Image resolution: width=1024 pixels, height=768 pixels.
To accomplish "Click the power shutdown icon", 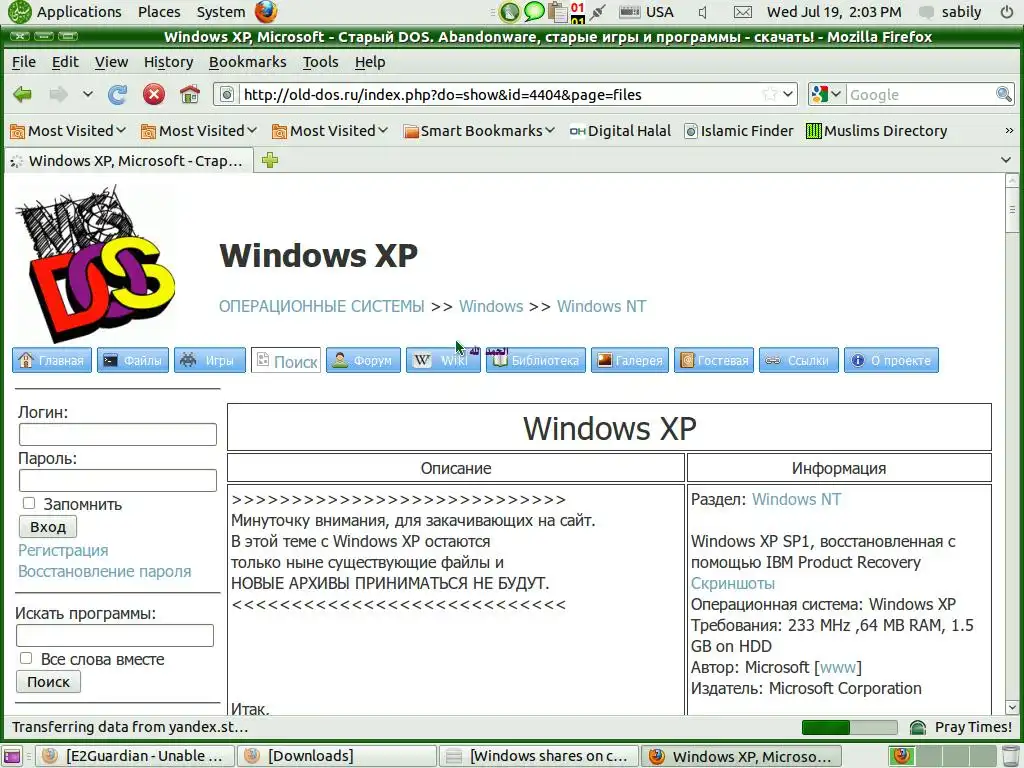I will 1006,12.
